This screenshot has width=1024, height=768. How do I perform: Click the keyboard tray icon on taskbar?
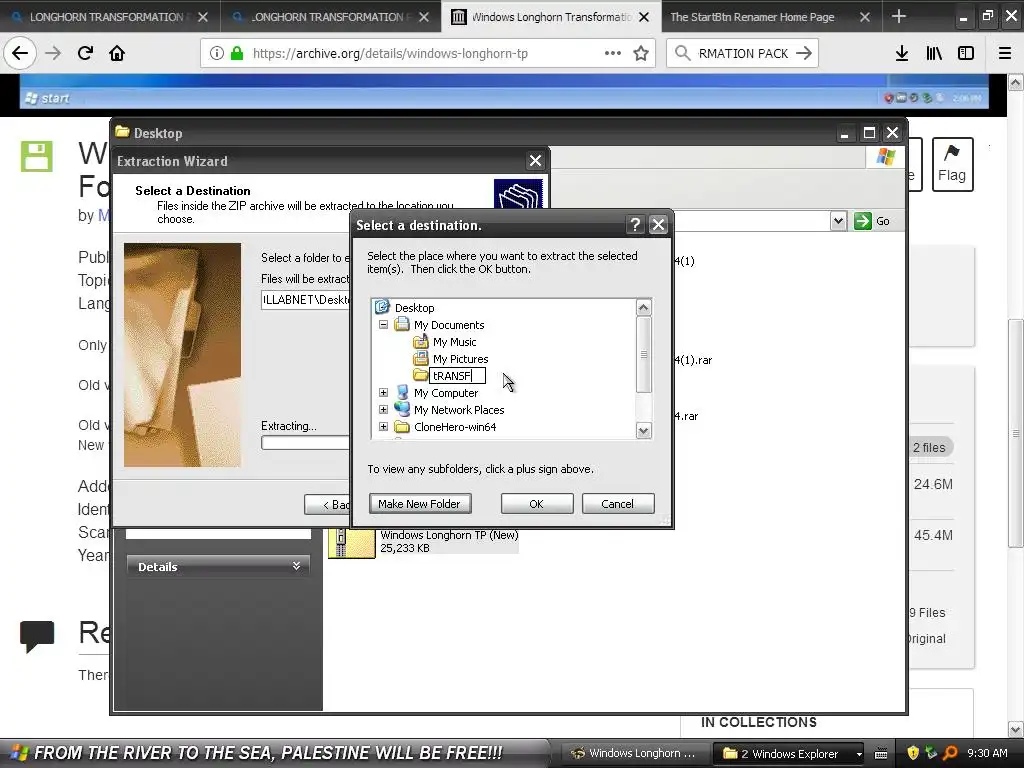coord(880,754)
